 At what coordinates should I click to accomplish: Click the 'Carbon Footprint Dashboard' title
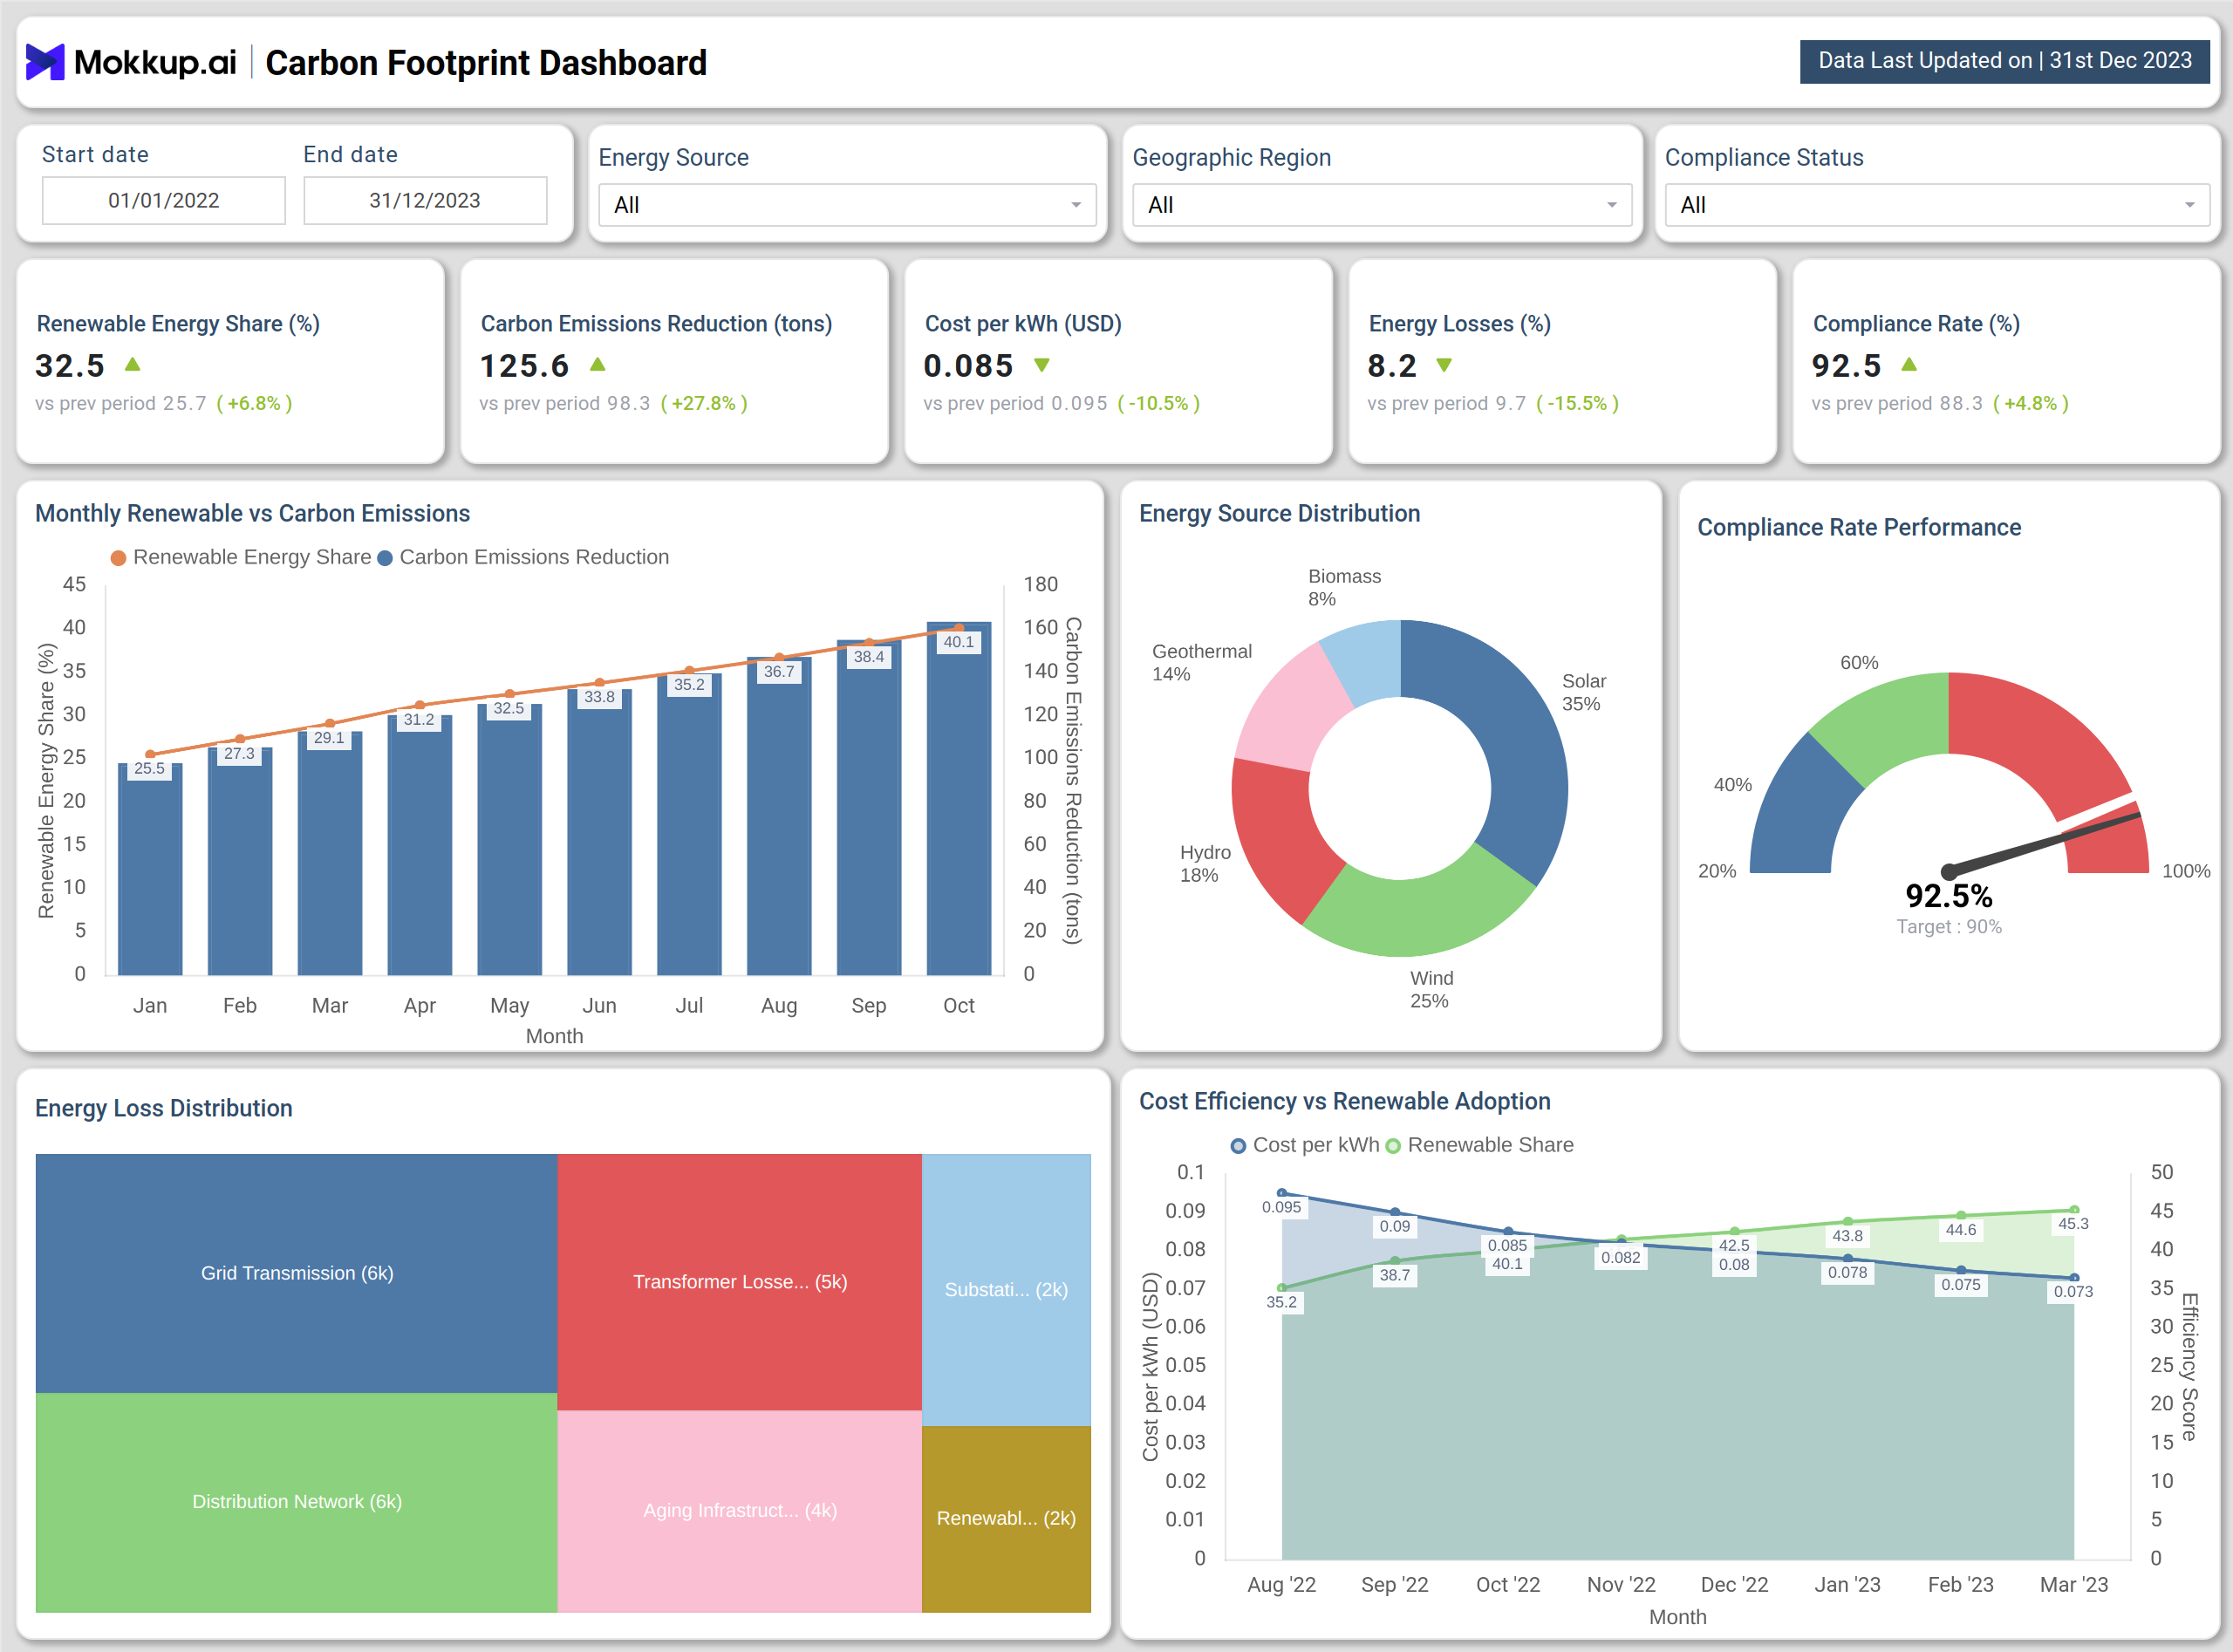point(486,62)
